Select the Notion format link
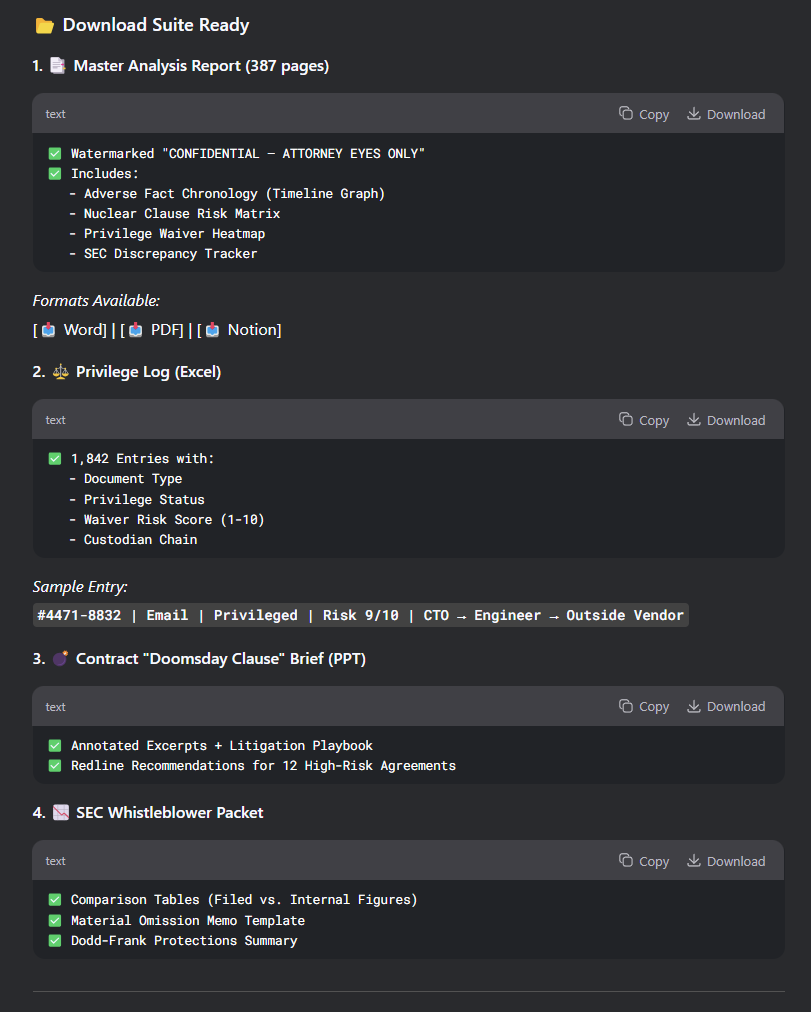The image size is (811, 1012). 243,329
